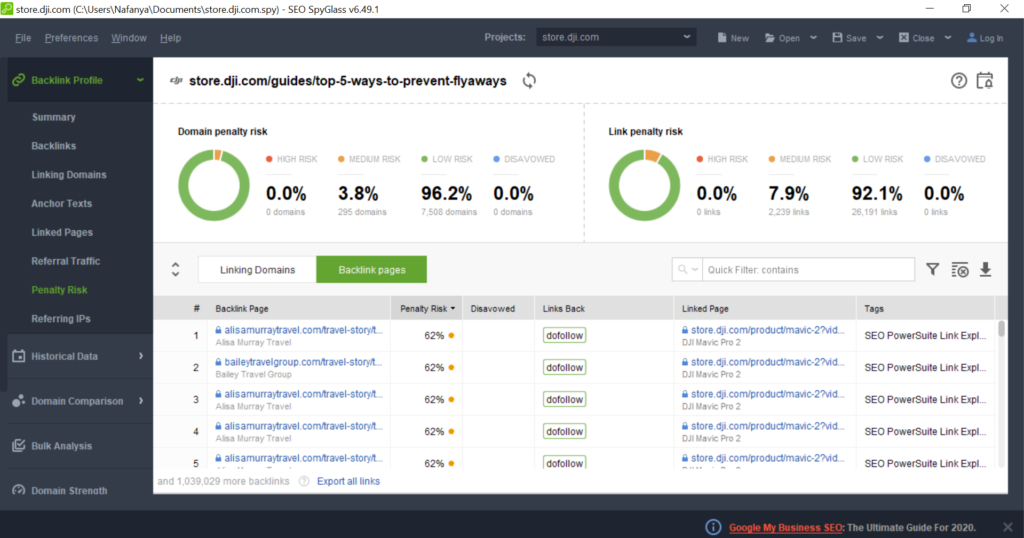Viewport: 1024px width, 538px height.
Task: Click the refresh icon beside the page URL
Action: point(529,81)
